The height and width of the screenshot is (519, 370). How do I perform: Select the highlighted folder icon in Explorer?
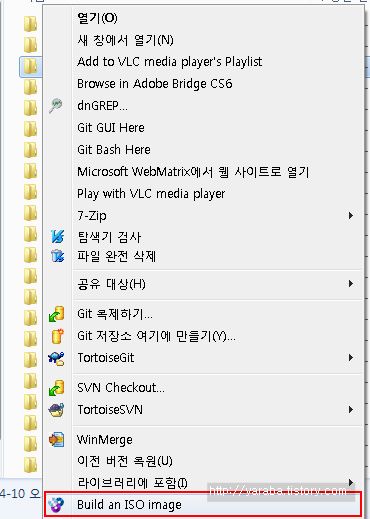click(31, 66)
